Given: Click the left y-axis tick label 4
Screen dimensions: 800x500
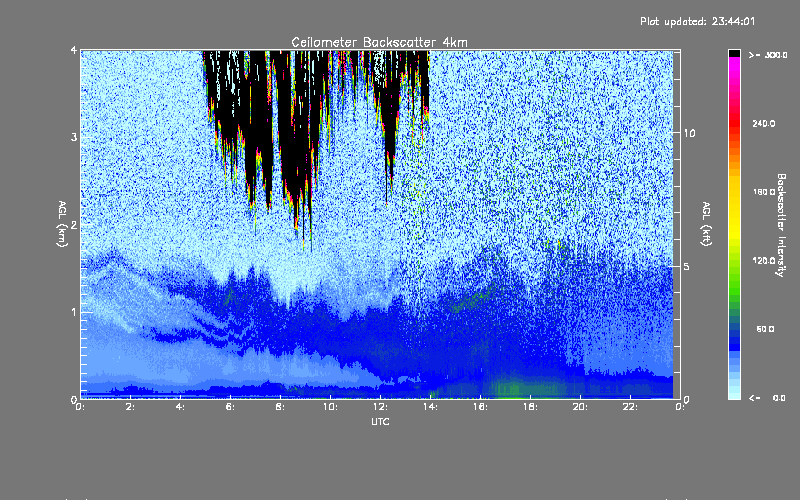Looking at the screenshot, I should tap(74, 51).
